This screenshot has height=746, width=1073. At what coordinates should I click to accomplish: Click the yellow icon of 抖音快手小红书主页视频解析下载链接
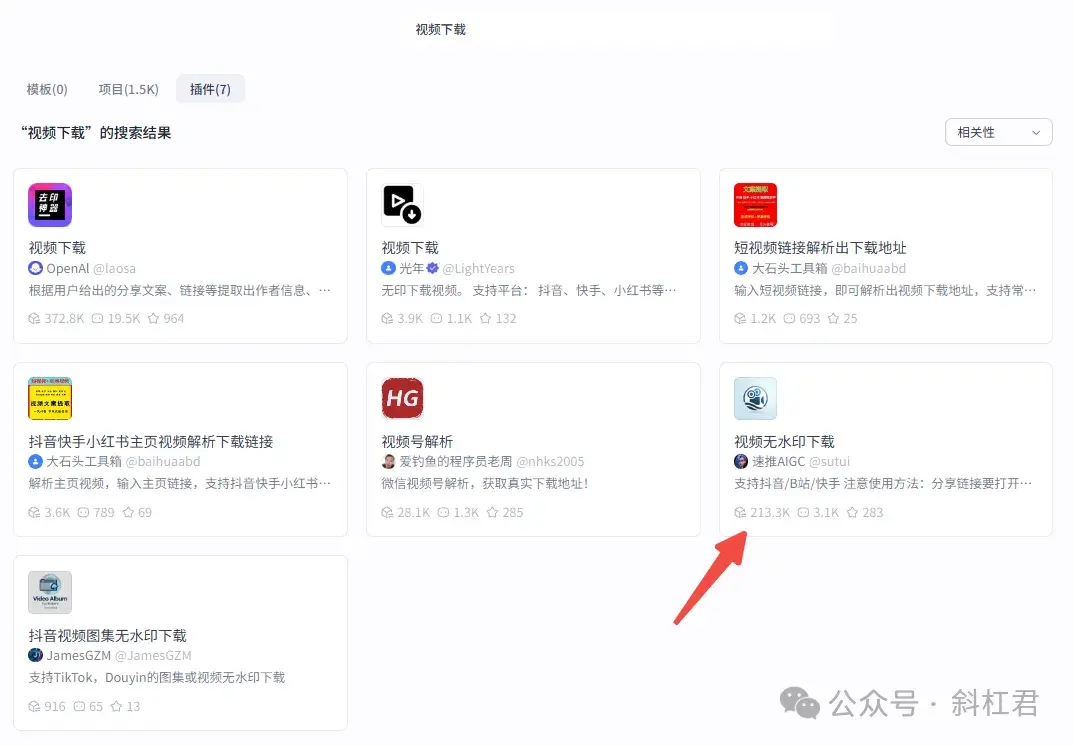[x=50, y=398]
